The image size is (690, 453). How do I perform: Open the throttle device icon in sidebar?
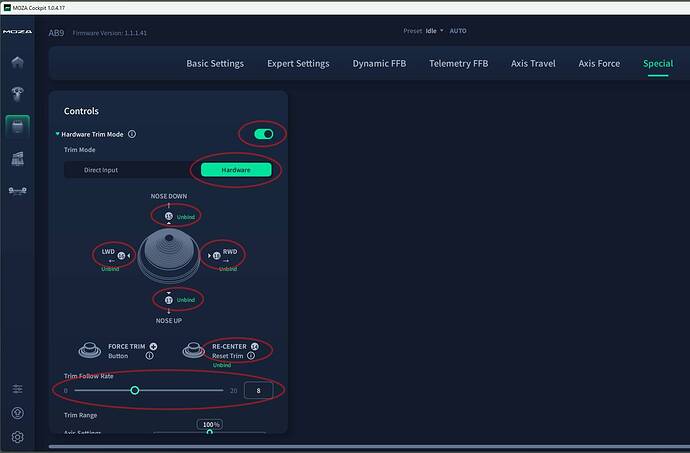click(x=17, y=158)
